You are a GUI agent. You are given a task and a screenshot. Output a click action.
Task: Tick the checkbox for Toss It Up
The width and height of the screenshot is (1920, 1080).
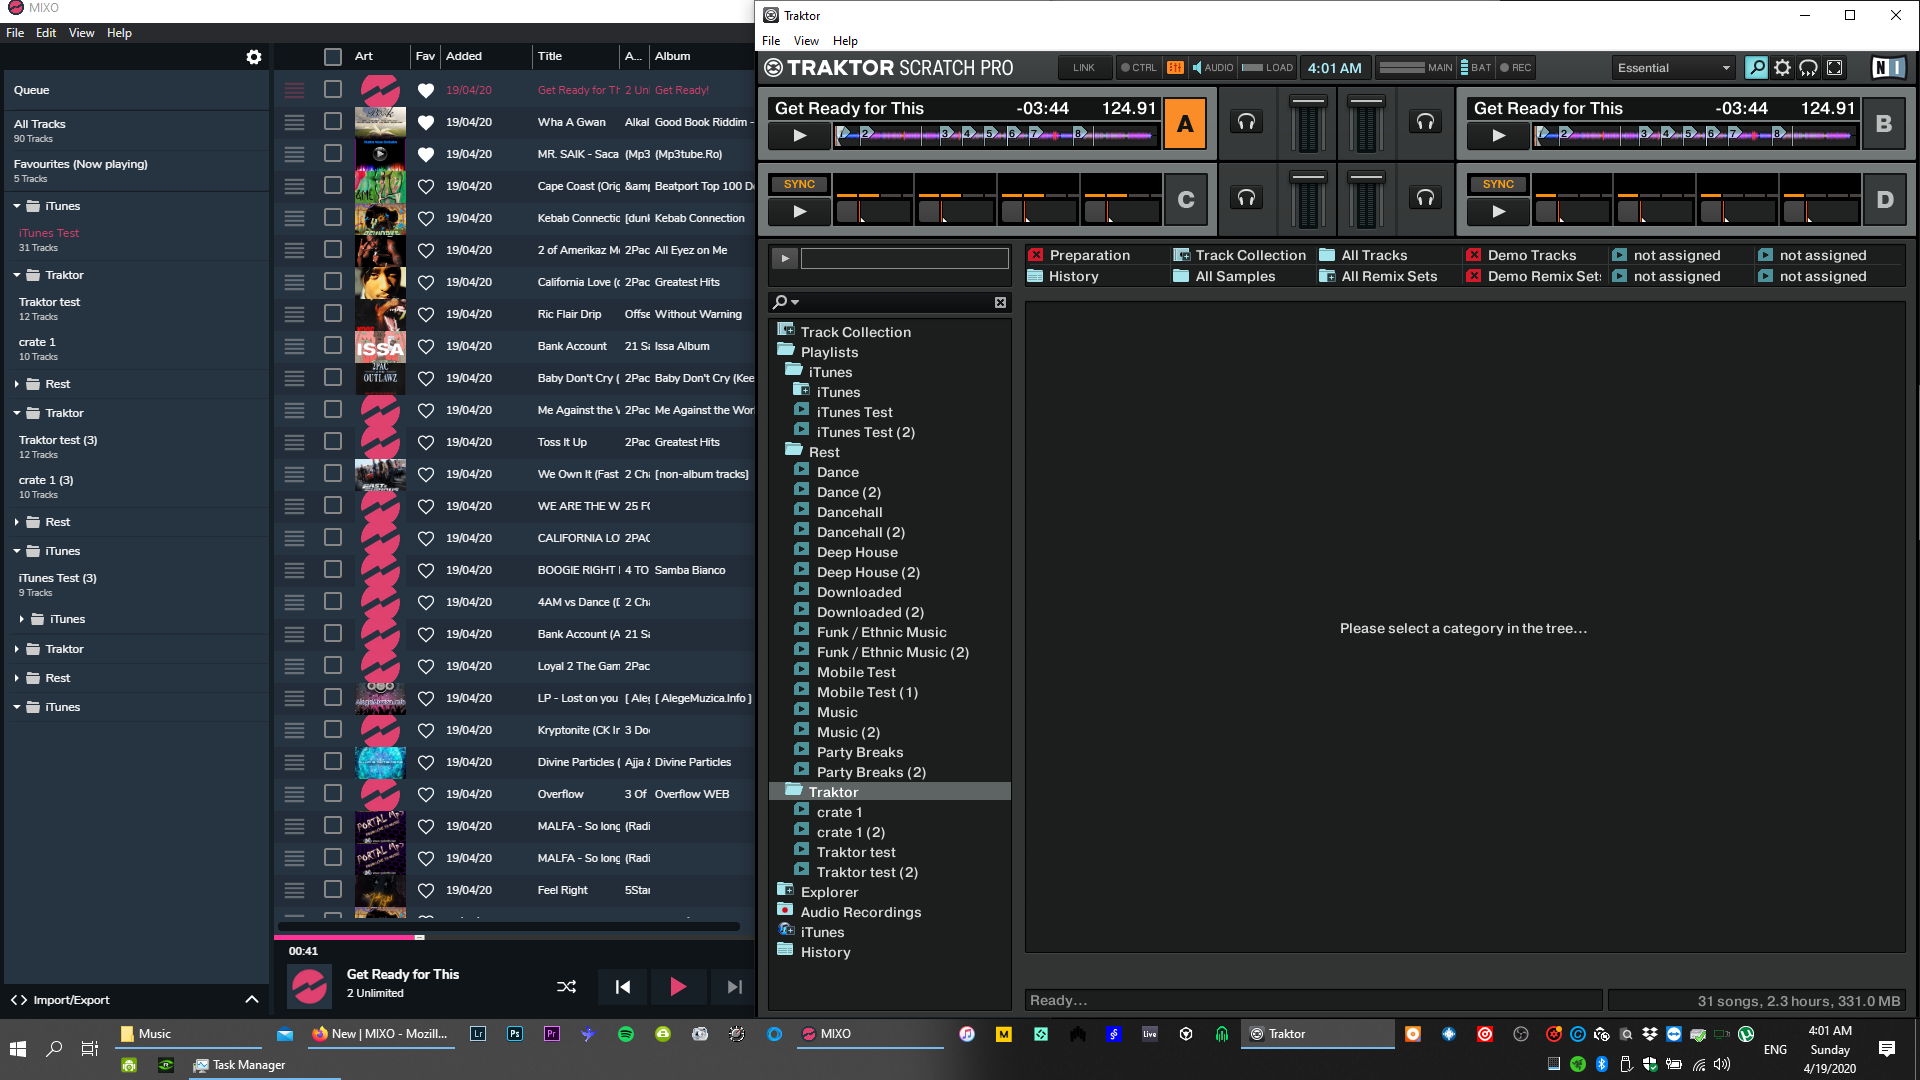coord(333,441)
